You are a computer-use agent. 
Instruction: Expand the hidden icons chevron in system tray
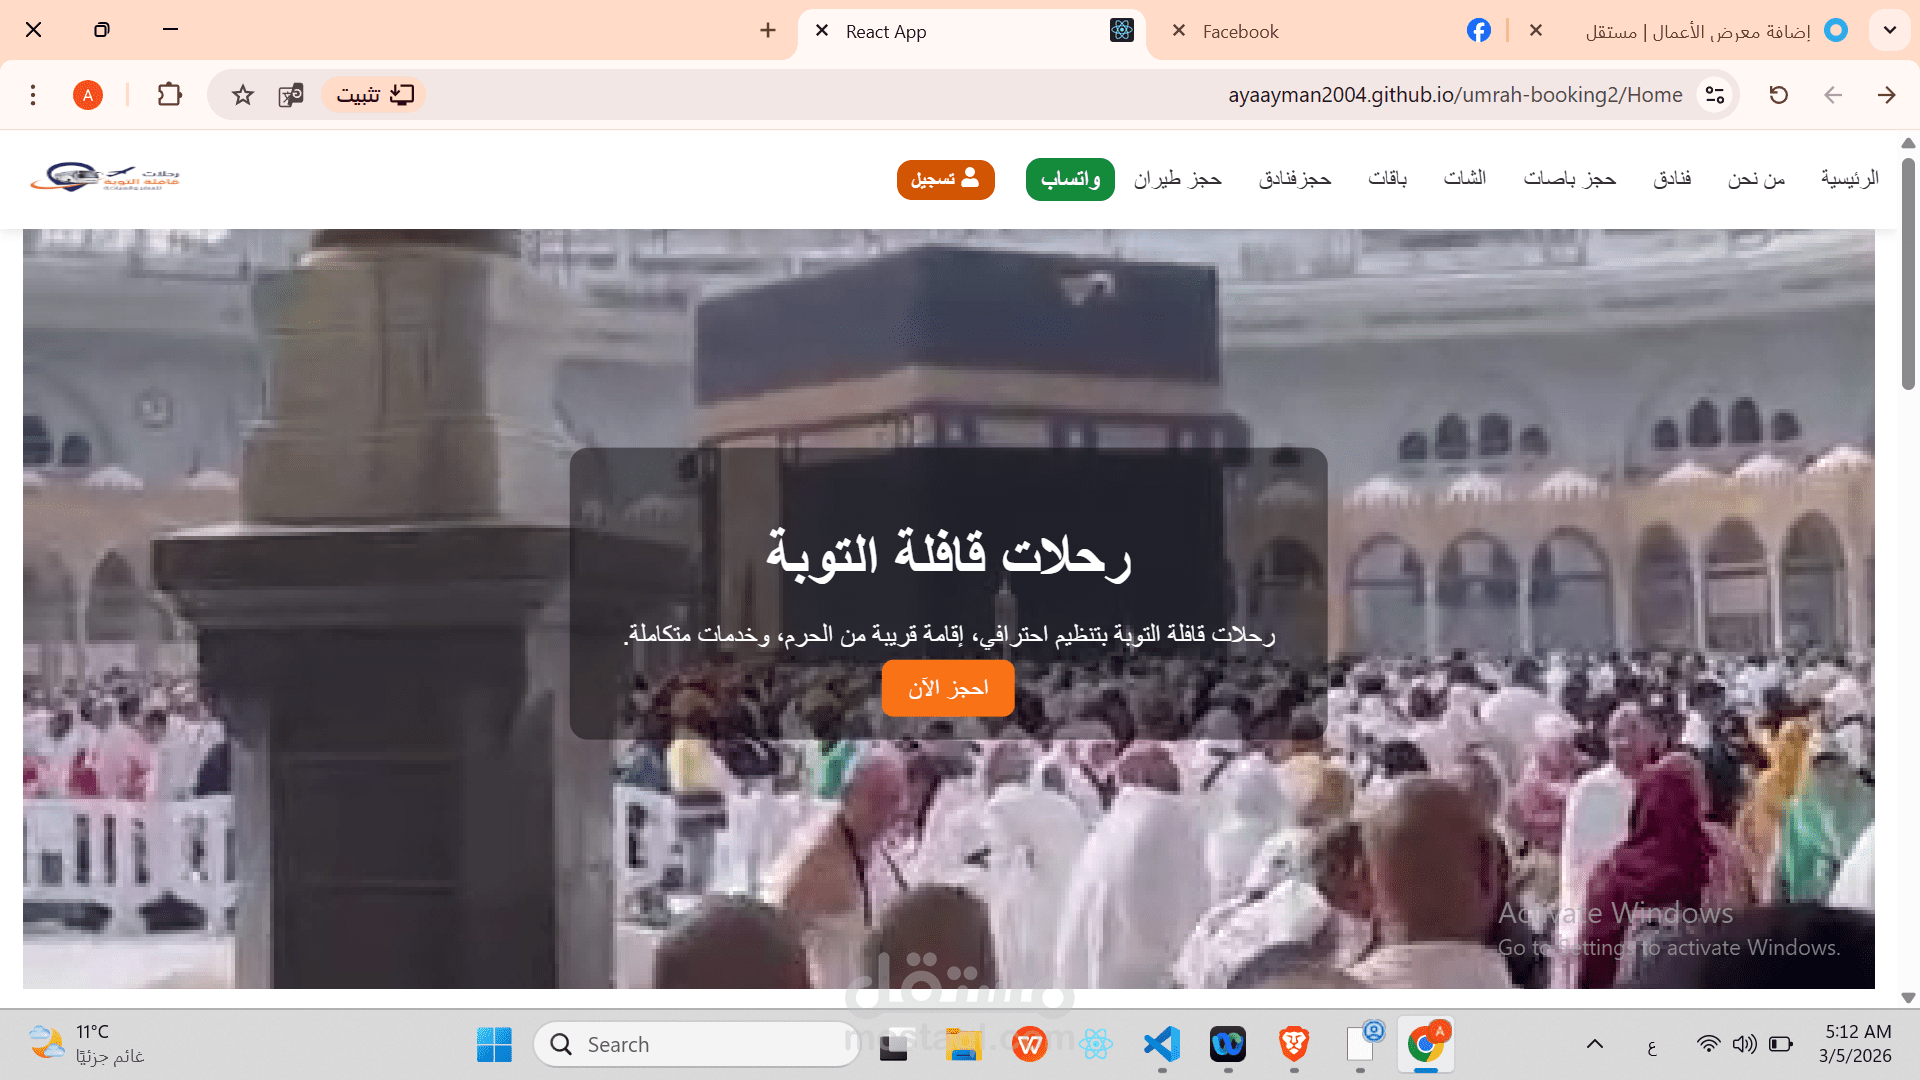click(x=1597, y=1043)
